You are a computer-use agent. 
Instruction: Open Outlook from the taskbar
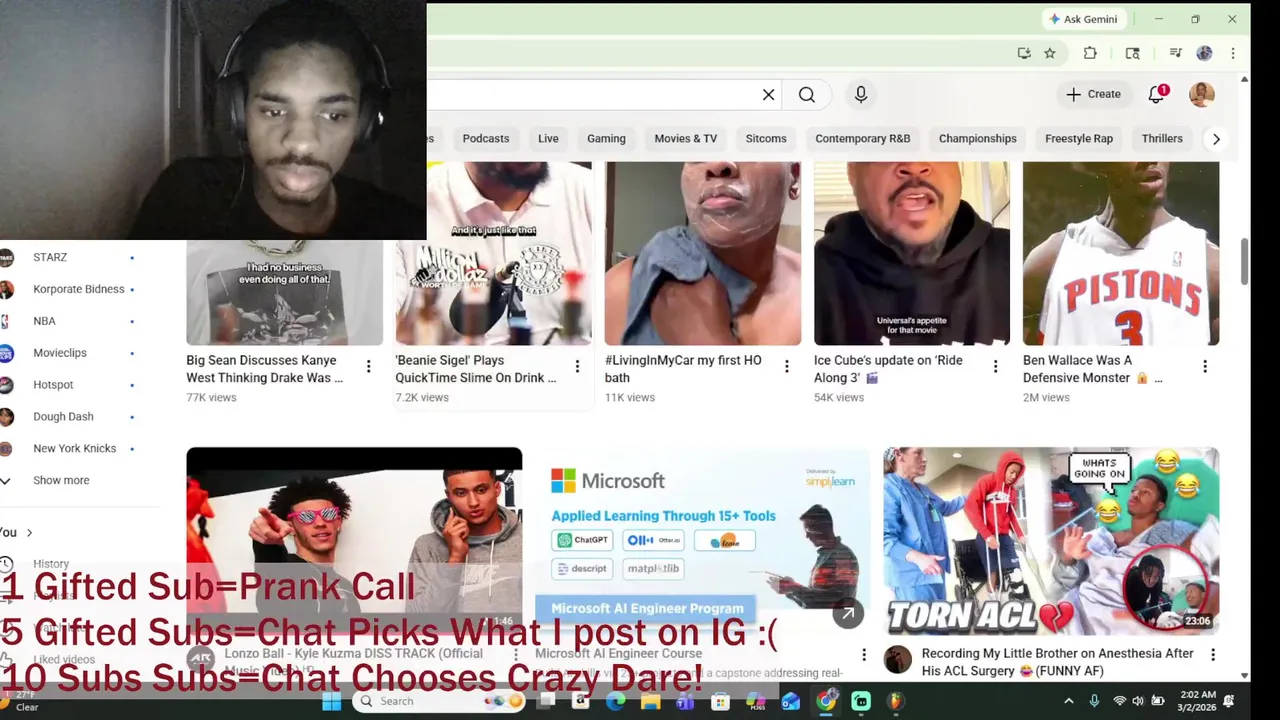790,701
